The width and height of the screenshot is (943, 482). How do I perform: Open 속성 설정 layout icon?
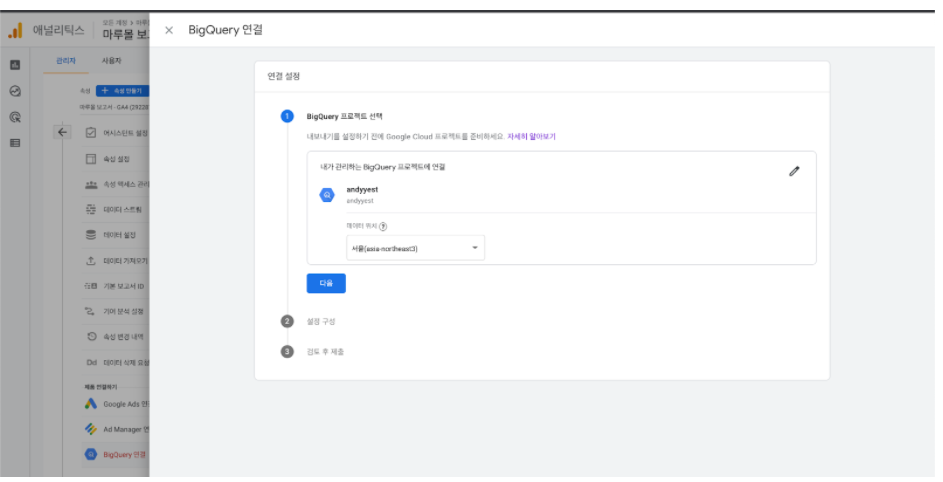[x=91, y=159]
